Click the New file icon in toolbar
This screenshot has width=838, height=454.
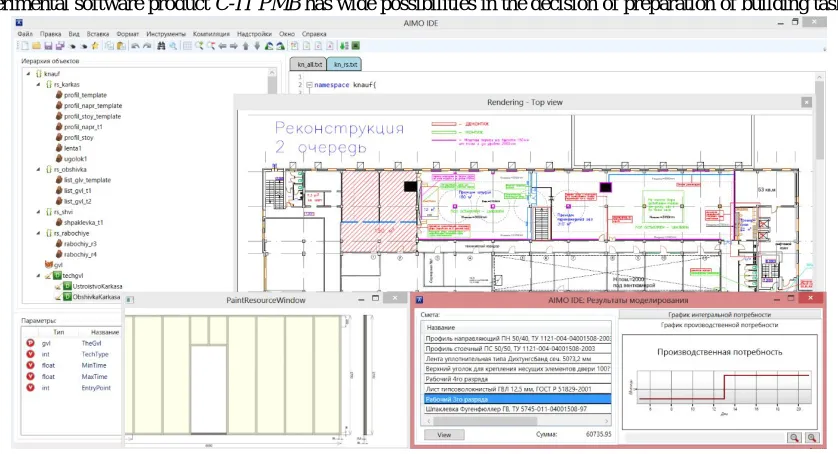(25, 46)
